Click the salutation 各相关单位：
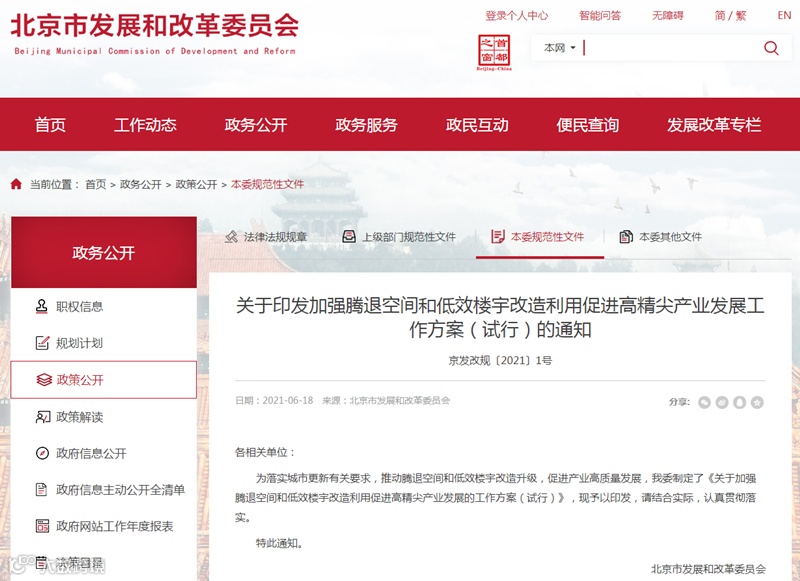The height and width of the screenshot is (581, 800). (265, 452)
